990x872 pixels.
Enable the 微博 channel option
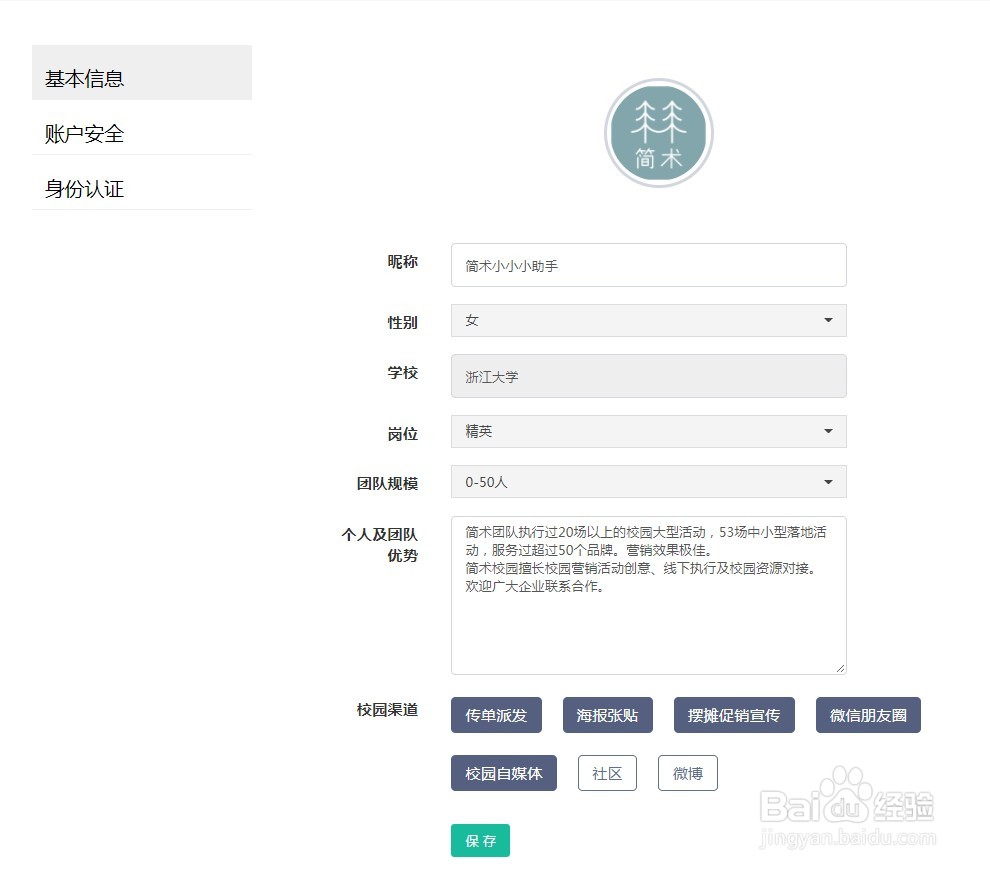click(687, 773)
